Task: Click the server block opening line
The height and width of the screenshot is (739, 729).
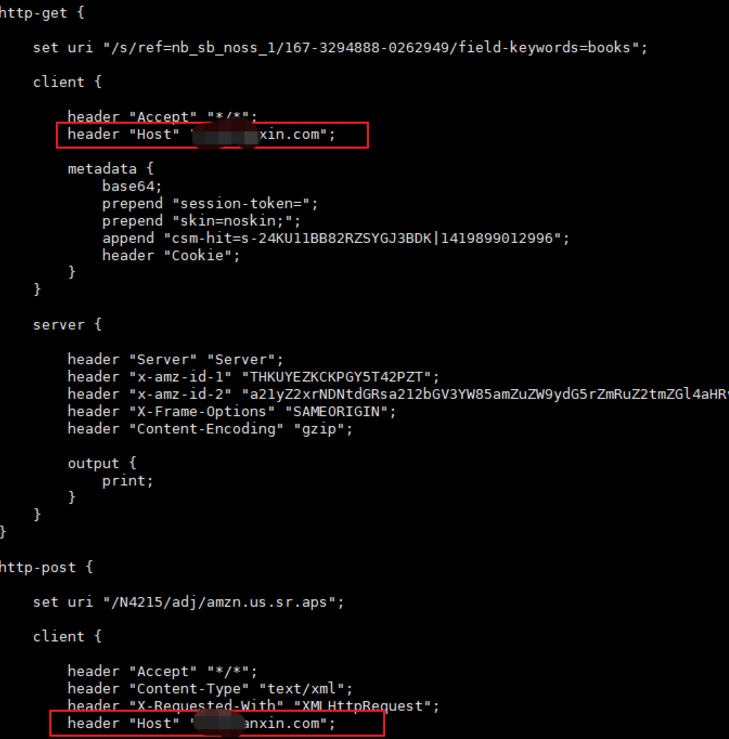Action: coord(67,325)
